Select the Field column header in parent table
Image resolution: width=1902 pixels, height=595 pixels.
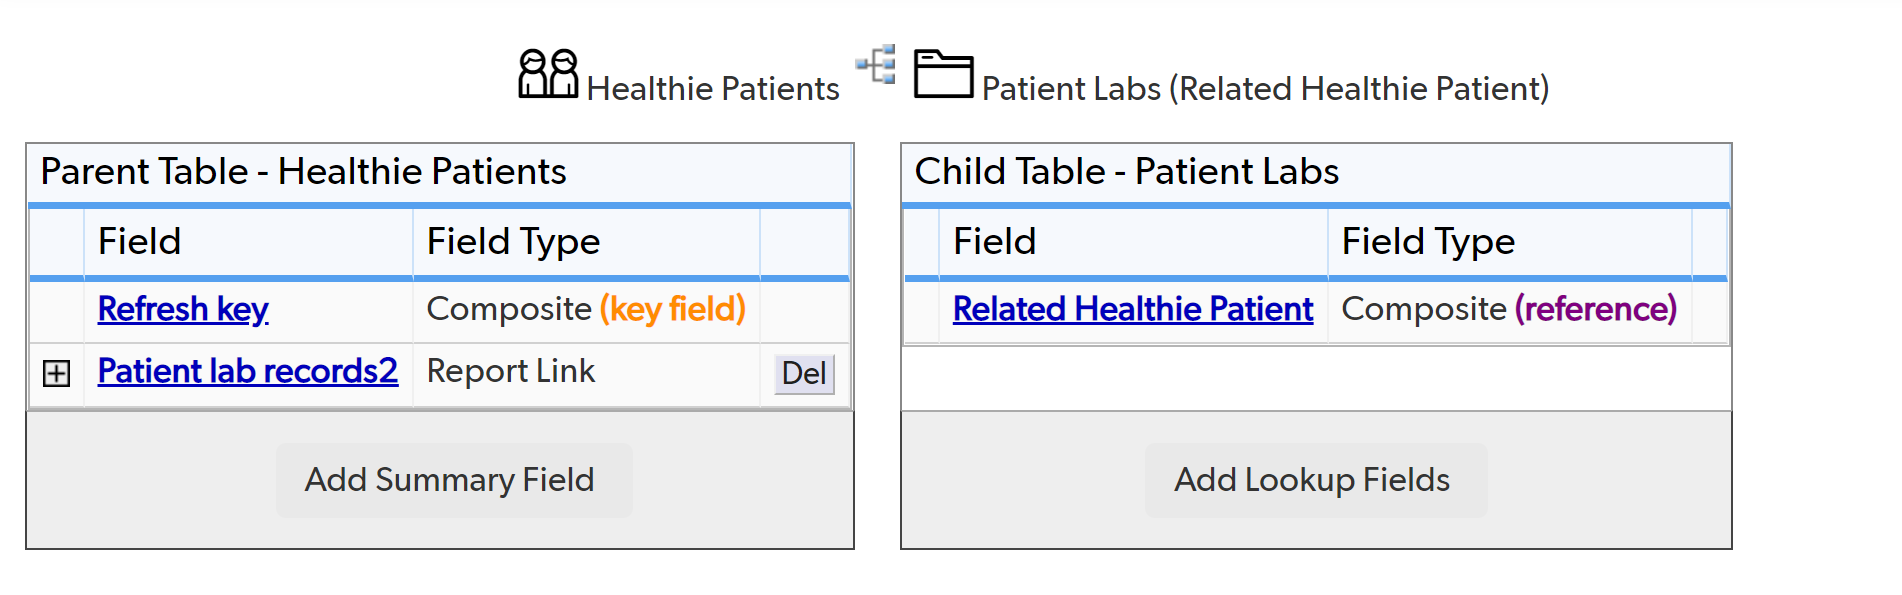140,241
